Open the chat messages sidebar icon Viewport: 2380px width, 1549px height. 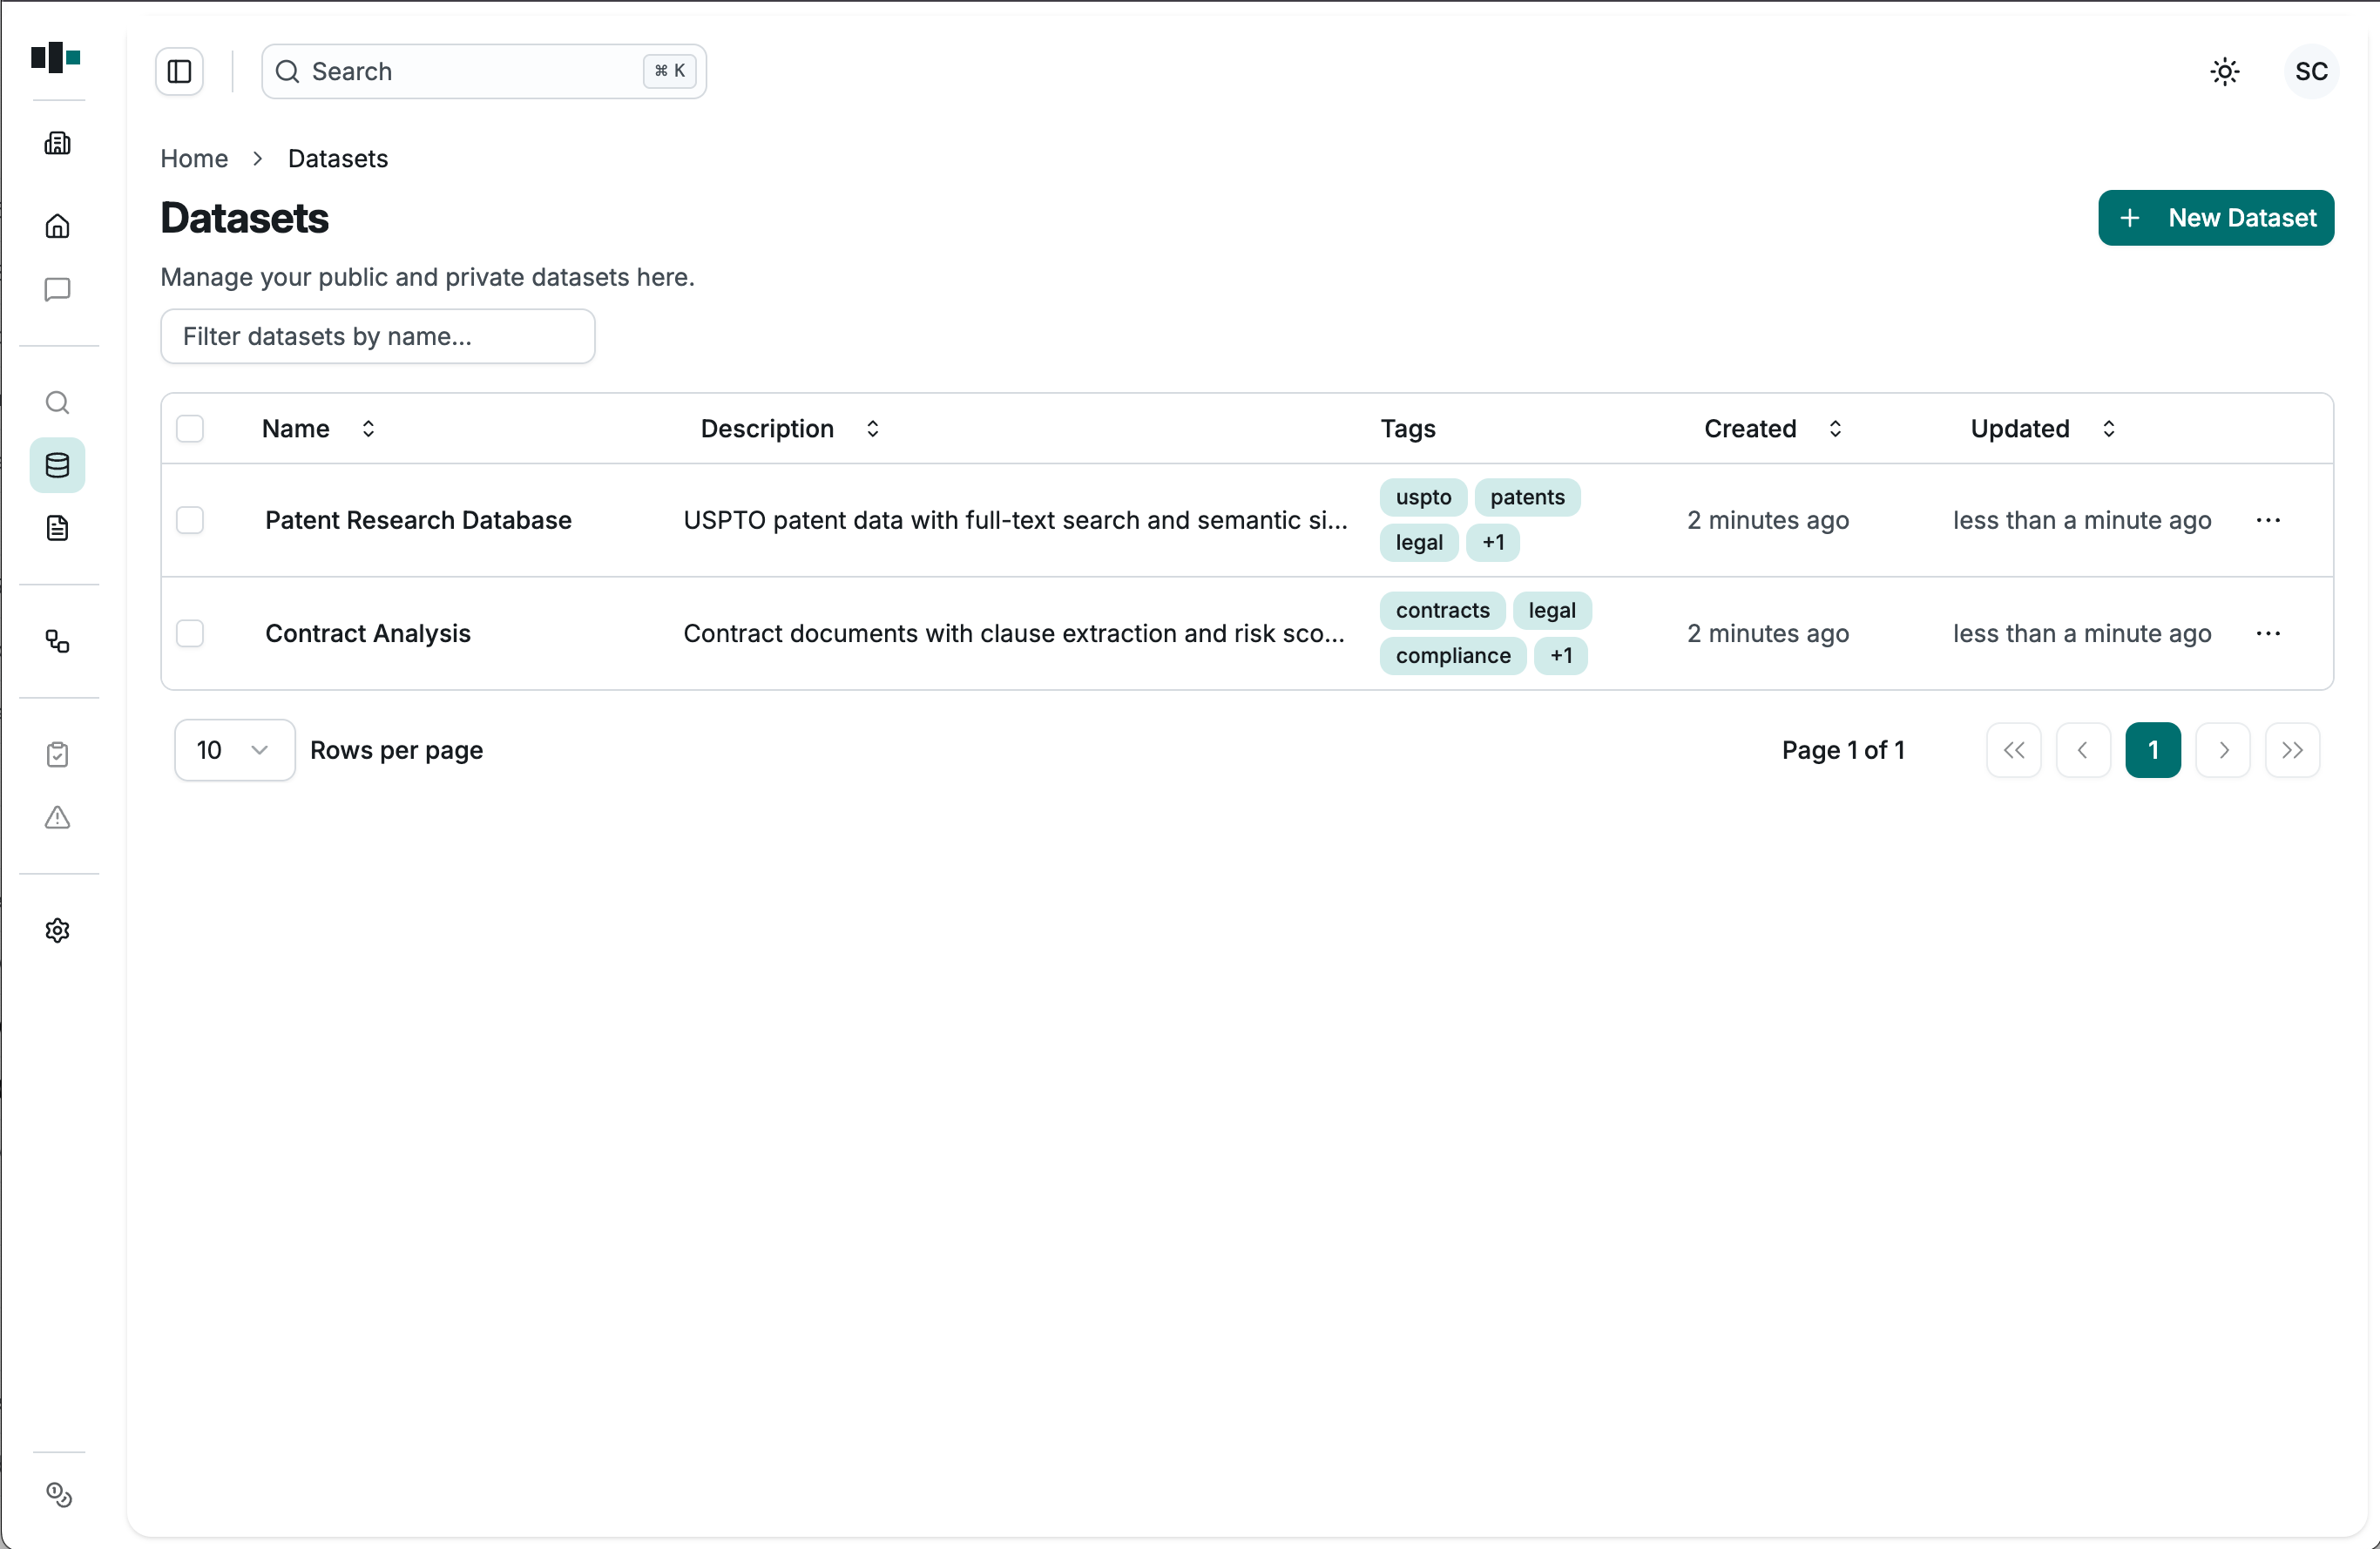pyautogui.click(x=57, y=289)
